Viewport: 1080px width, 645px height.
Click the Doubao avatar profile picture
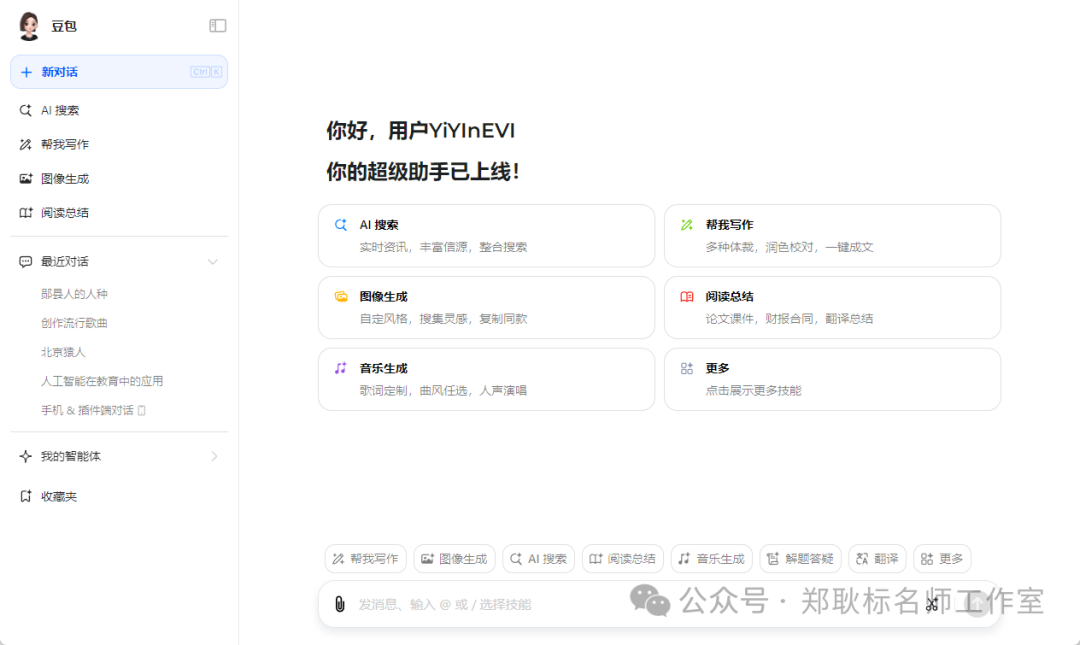(29, 26)
